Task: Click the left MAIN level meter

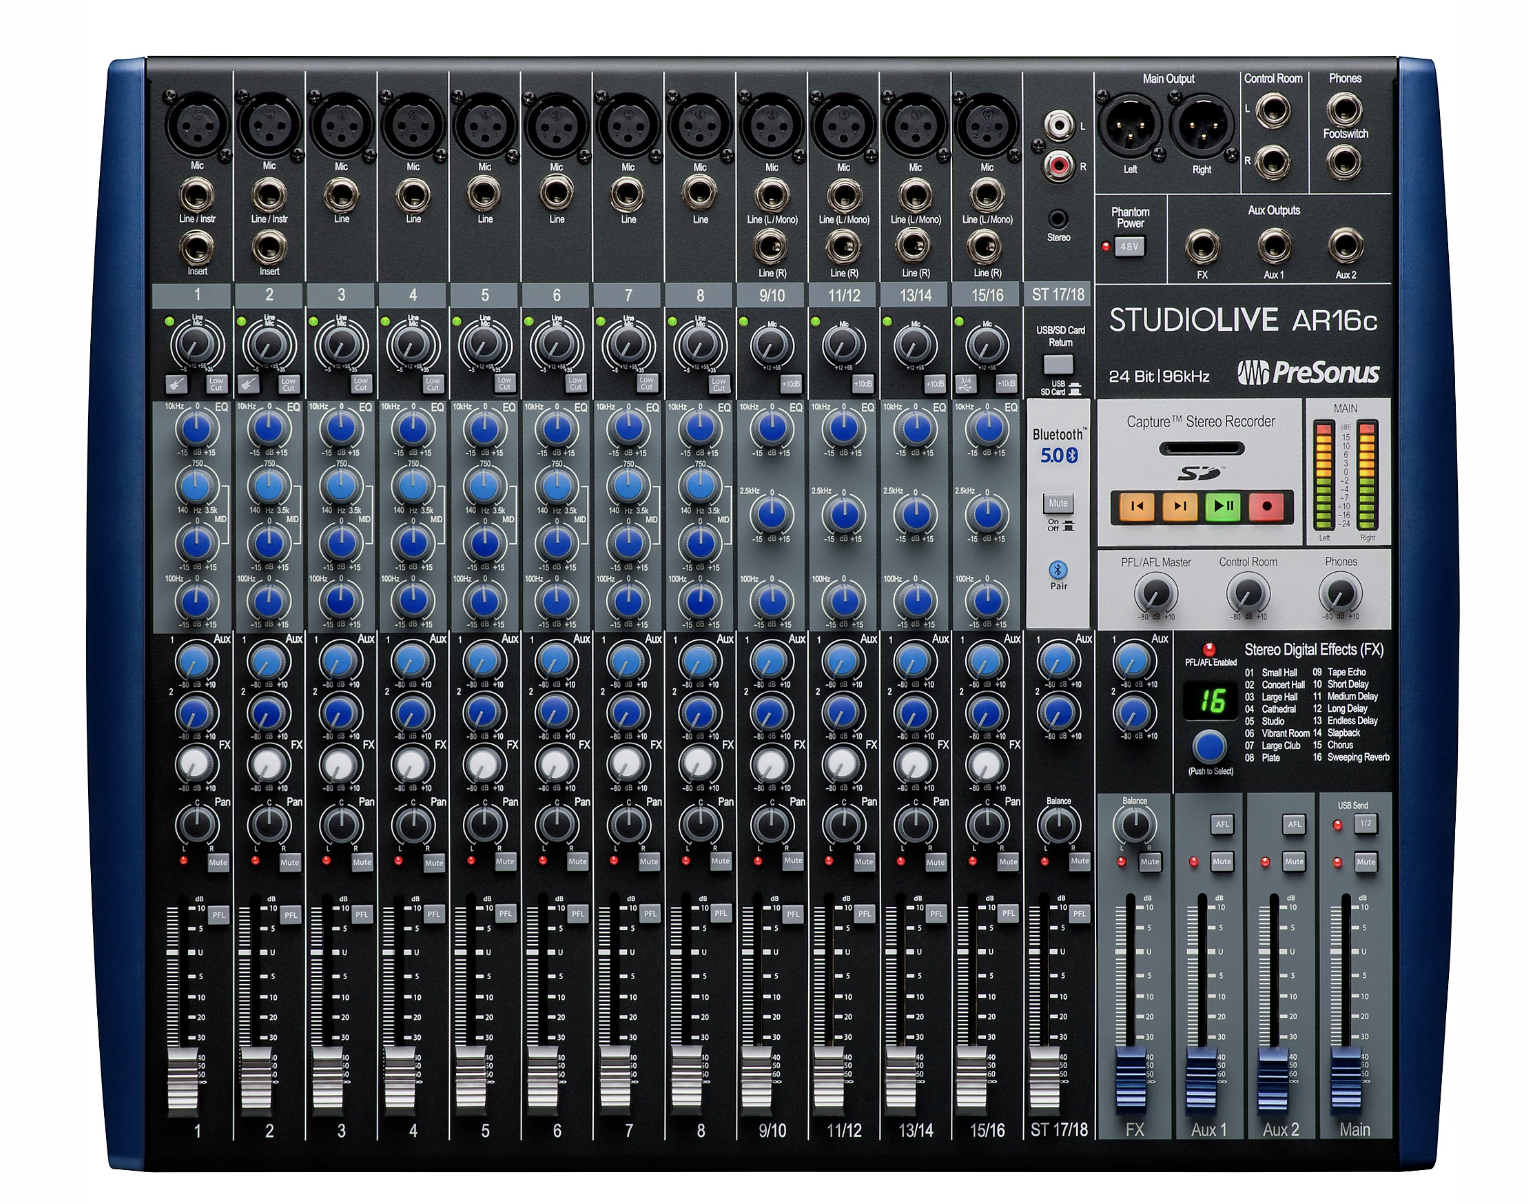Action: point(1324,476)
